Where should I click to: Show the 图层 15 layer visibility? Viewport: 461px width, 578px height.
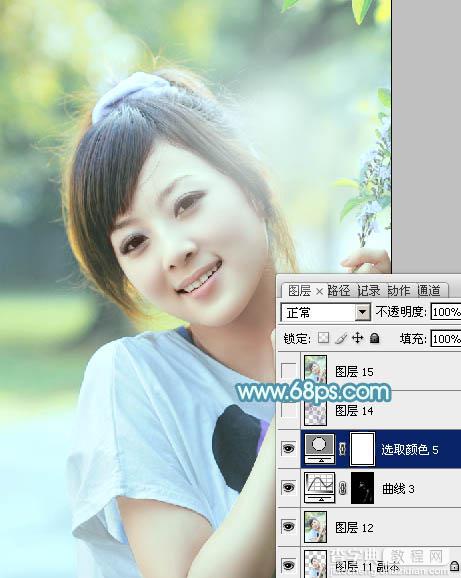(x=289, y=370)
